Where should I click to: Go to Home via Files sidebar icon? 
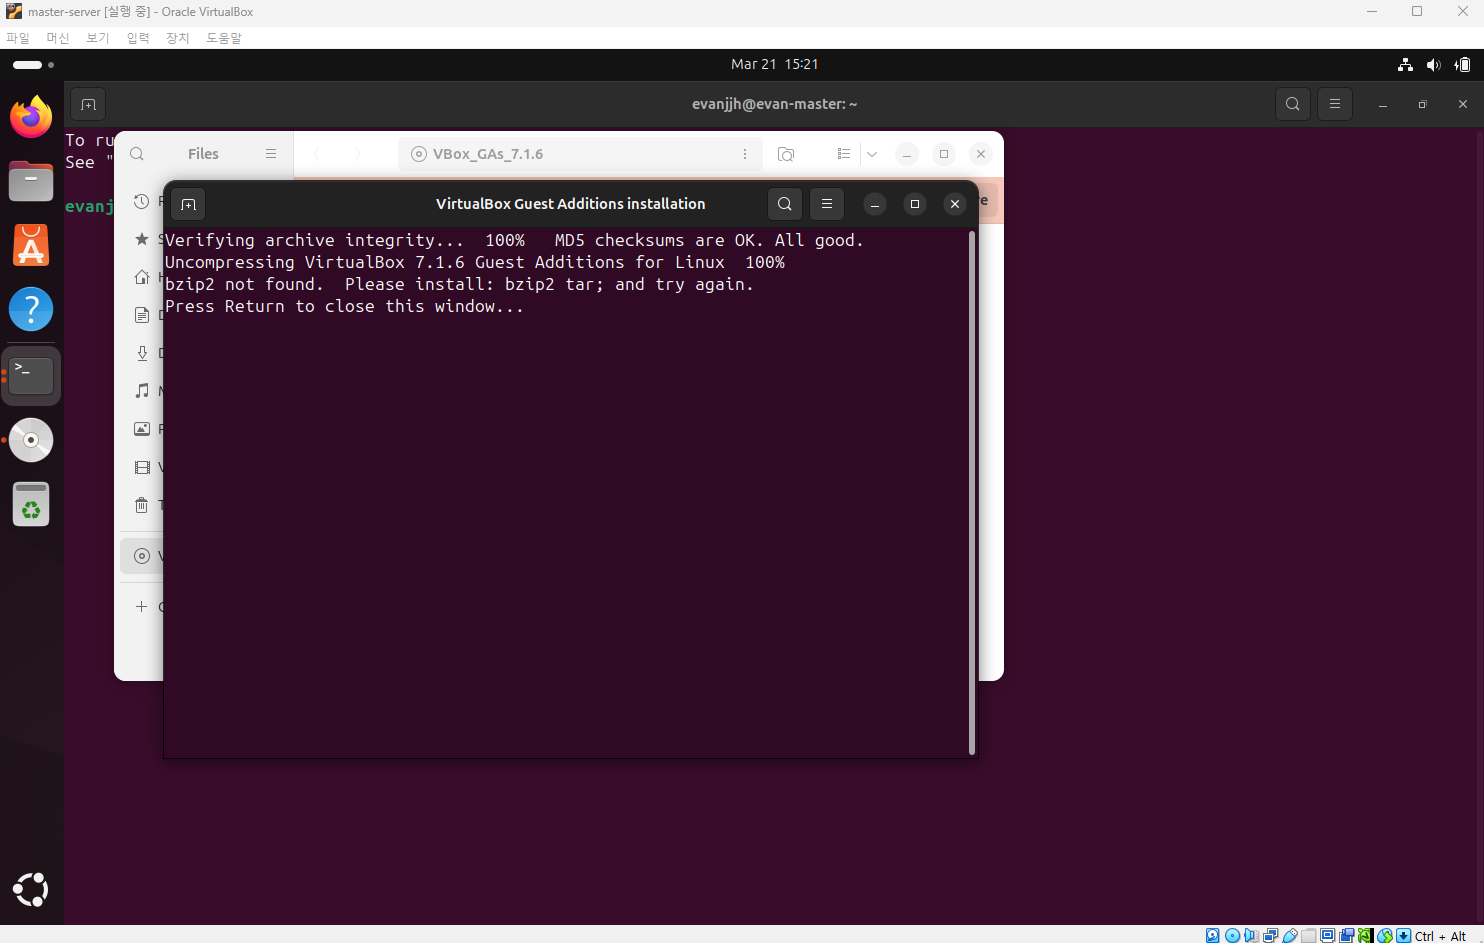coord(142,277)
